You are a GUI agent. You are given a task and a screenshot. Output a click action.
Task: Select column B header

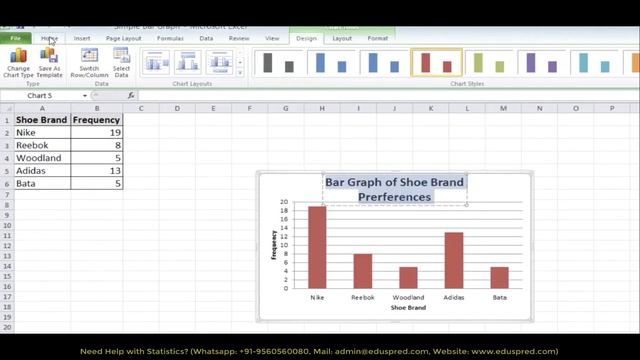point(97,109)
